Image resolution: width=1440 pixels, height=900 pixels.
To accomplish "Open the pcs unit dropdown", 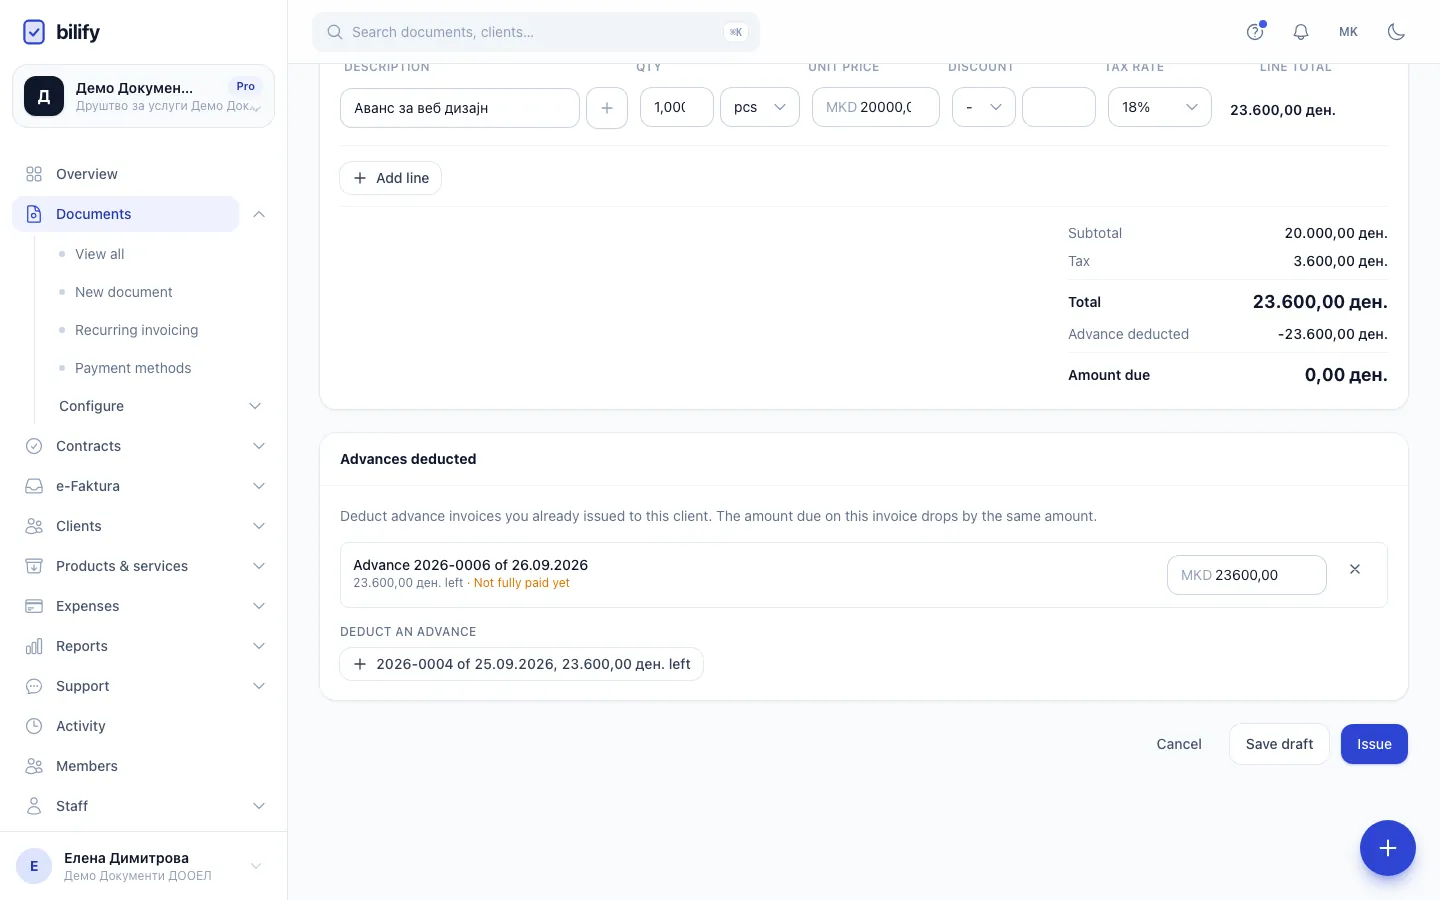I will [760, 107].
